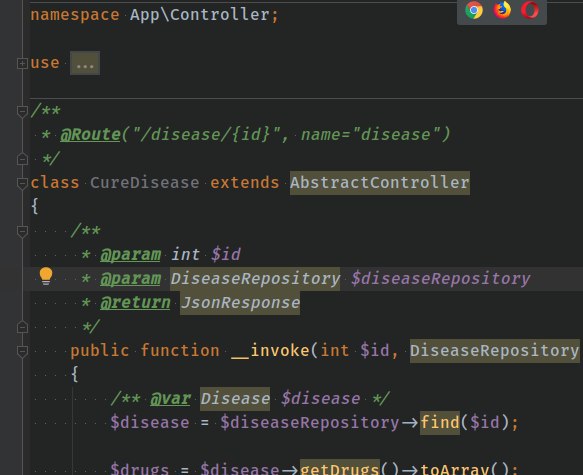Screen dimensions: 583x475
Task: Click DiseaseRepository type in function signature
Action: tap(495, 351)
